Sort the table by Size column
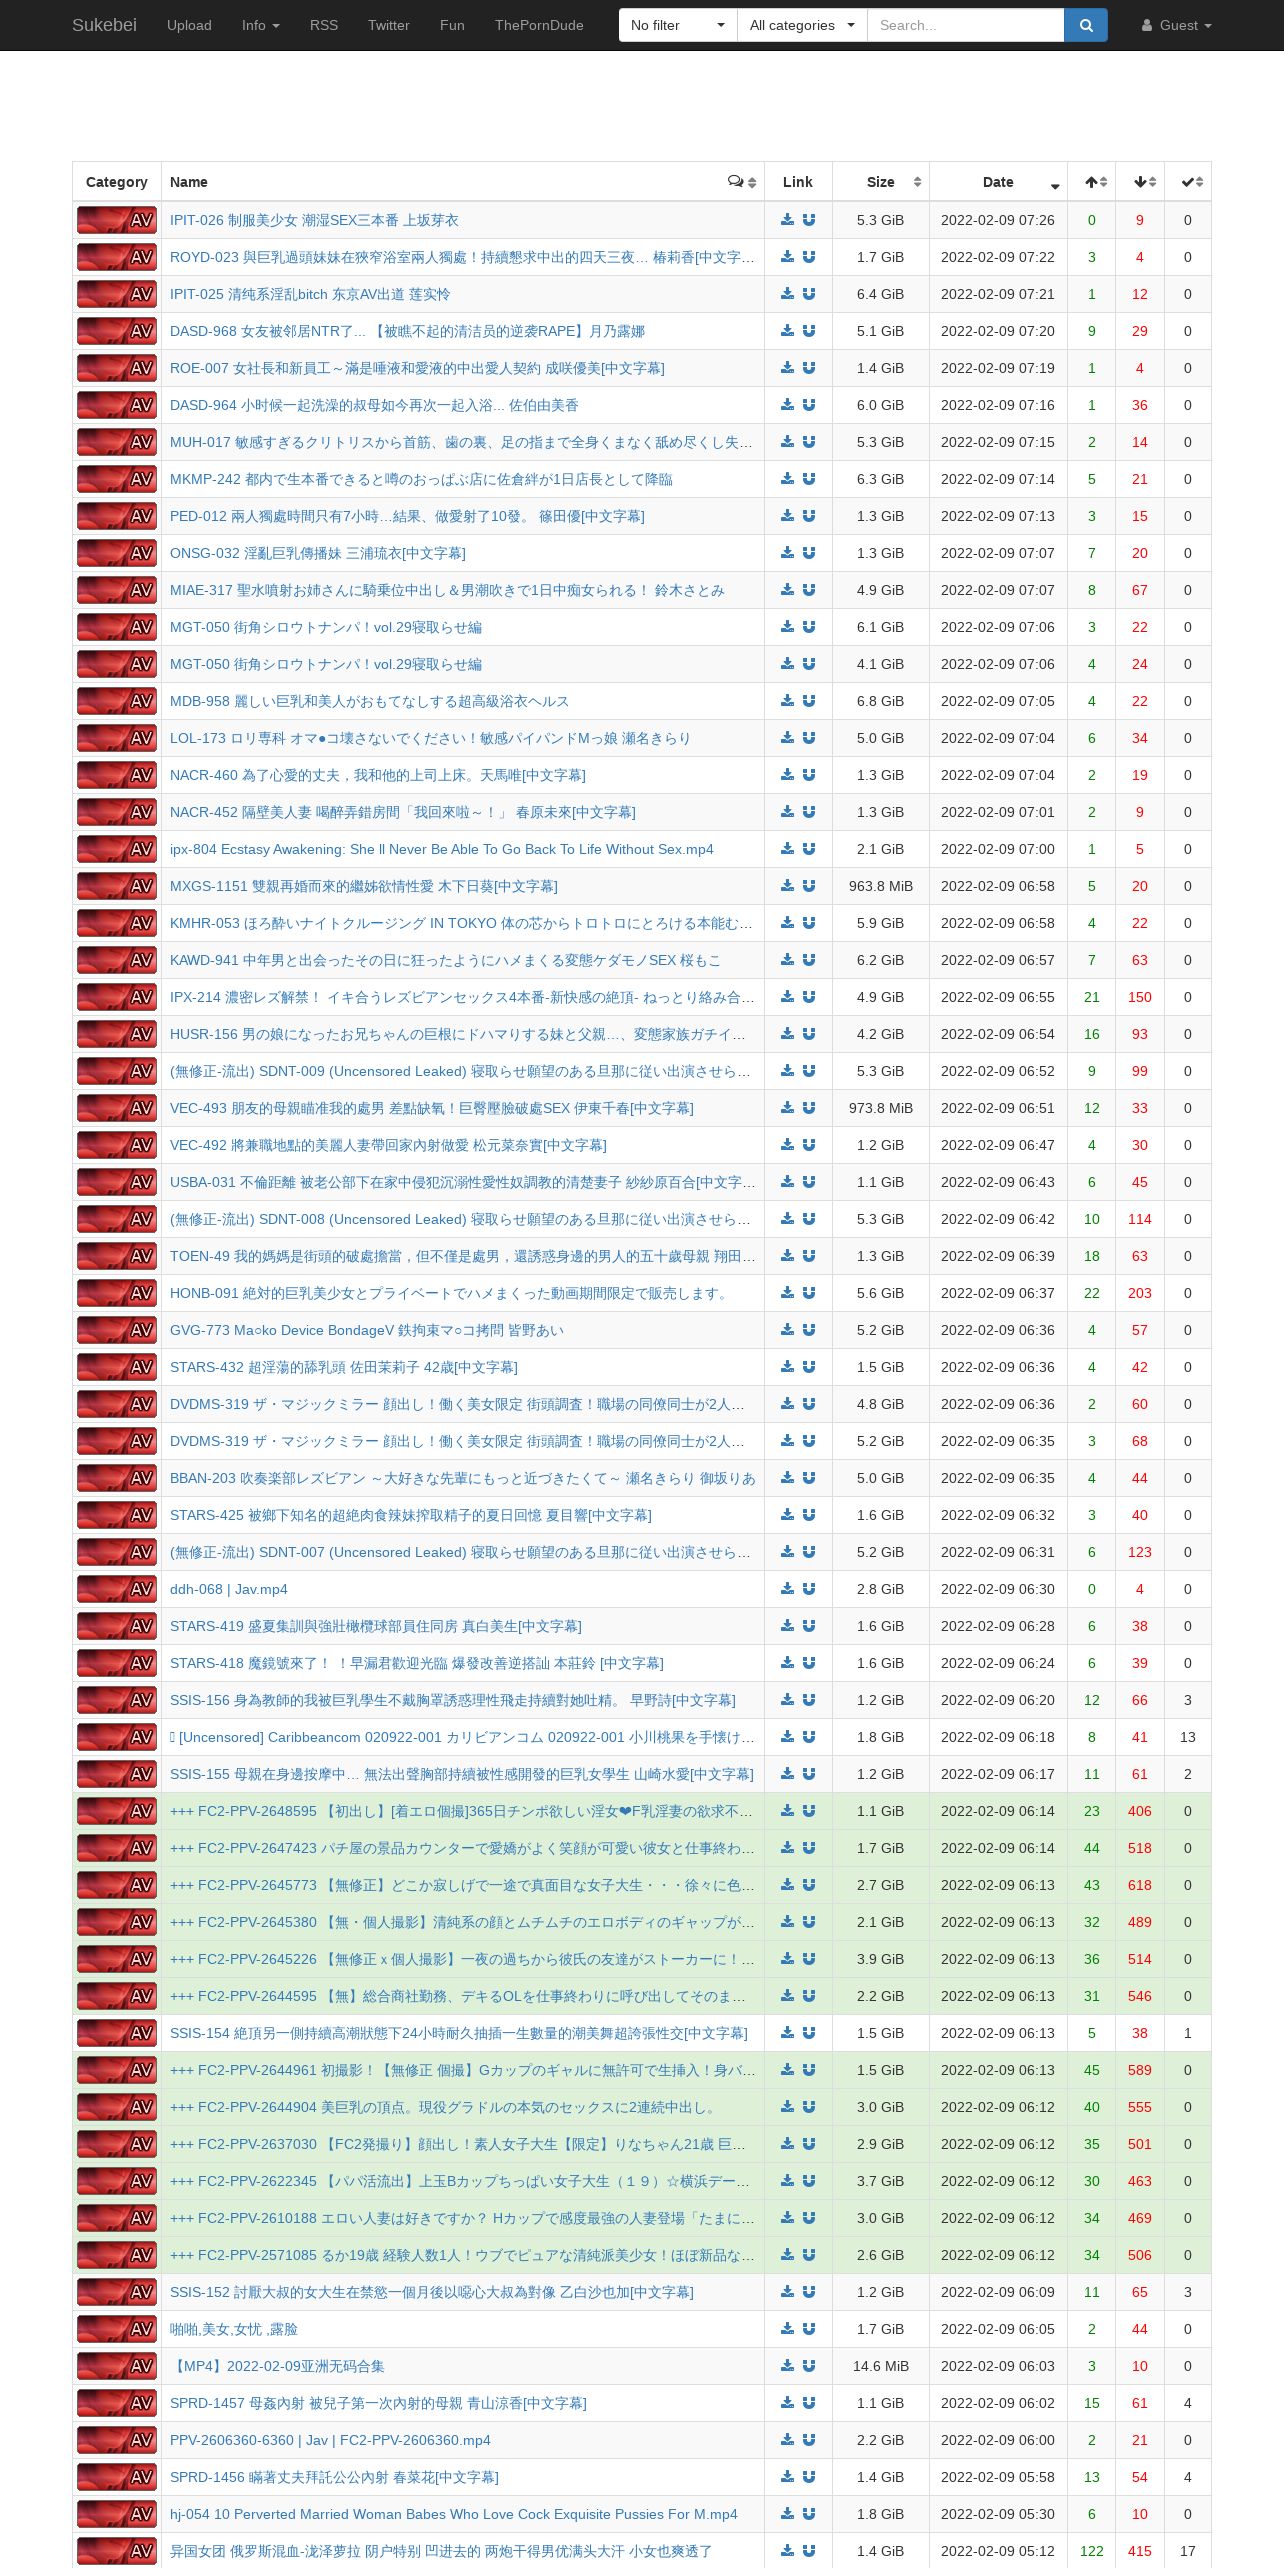The width and height of the screenshot is (1284, 2568). point(881,182)
